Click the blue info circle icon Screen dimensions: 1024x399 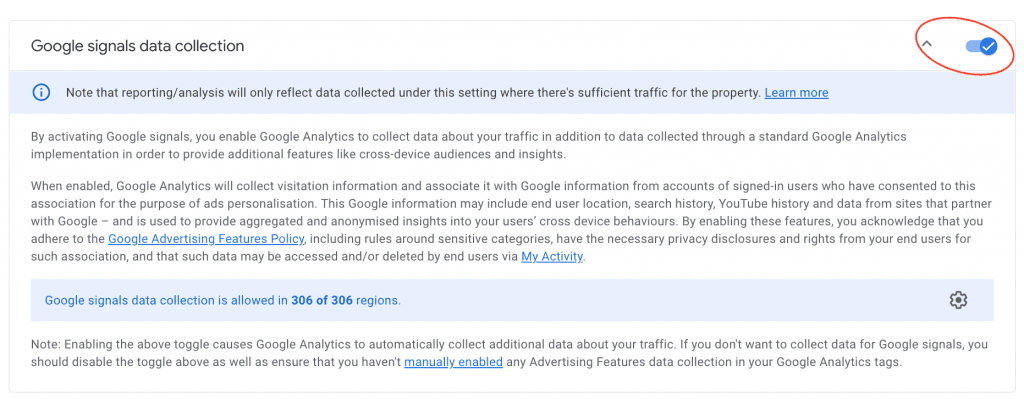click(x=41, y=93)
